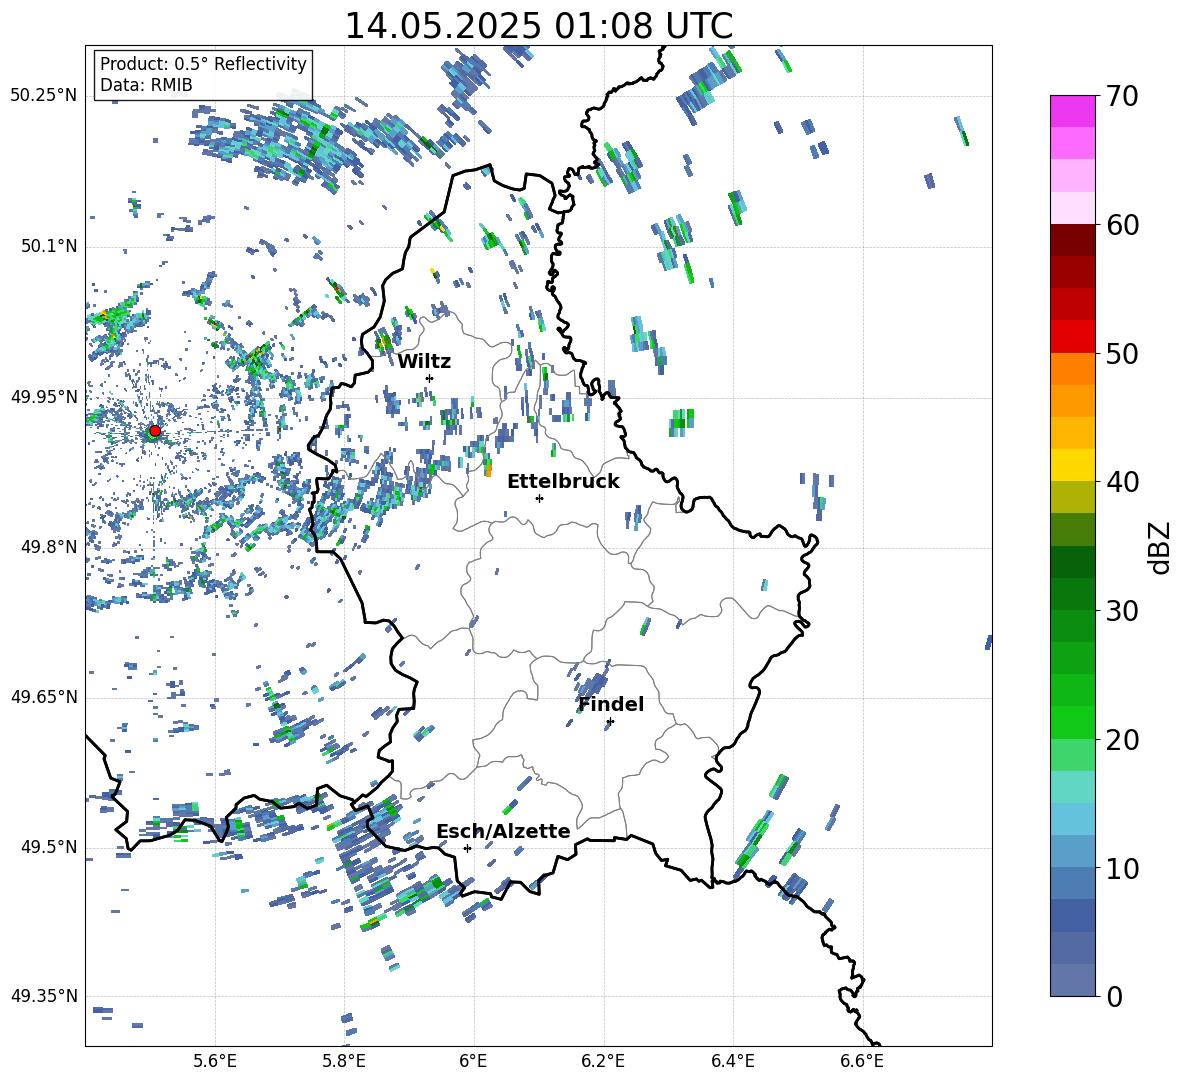Click the magenta top segment of colorbar
The width and height of the screenshot is (1184, 1081).
[x=1072, y=111]
